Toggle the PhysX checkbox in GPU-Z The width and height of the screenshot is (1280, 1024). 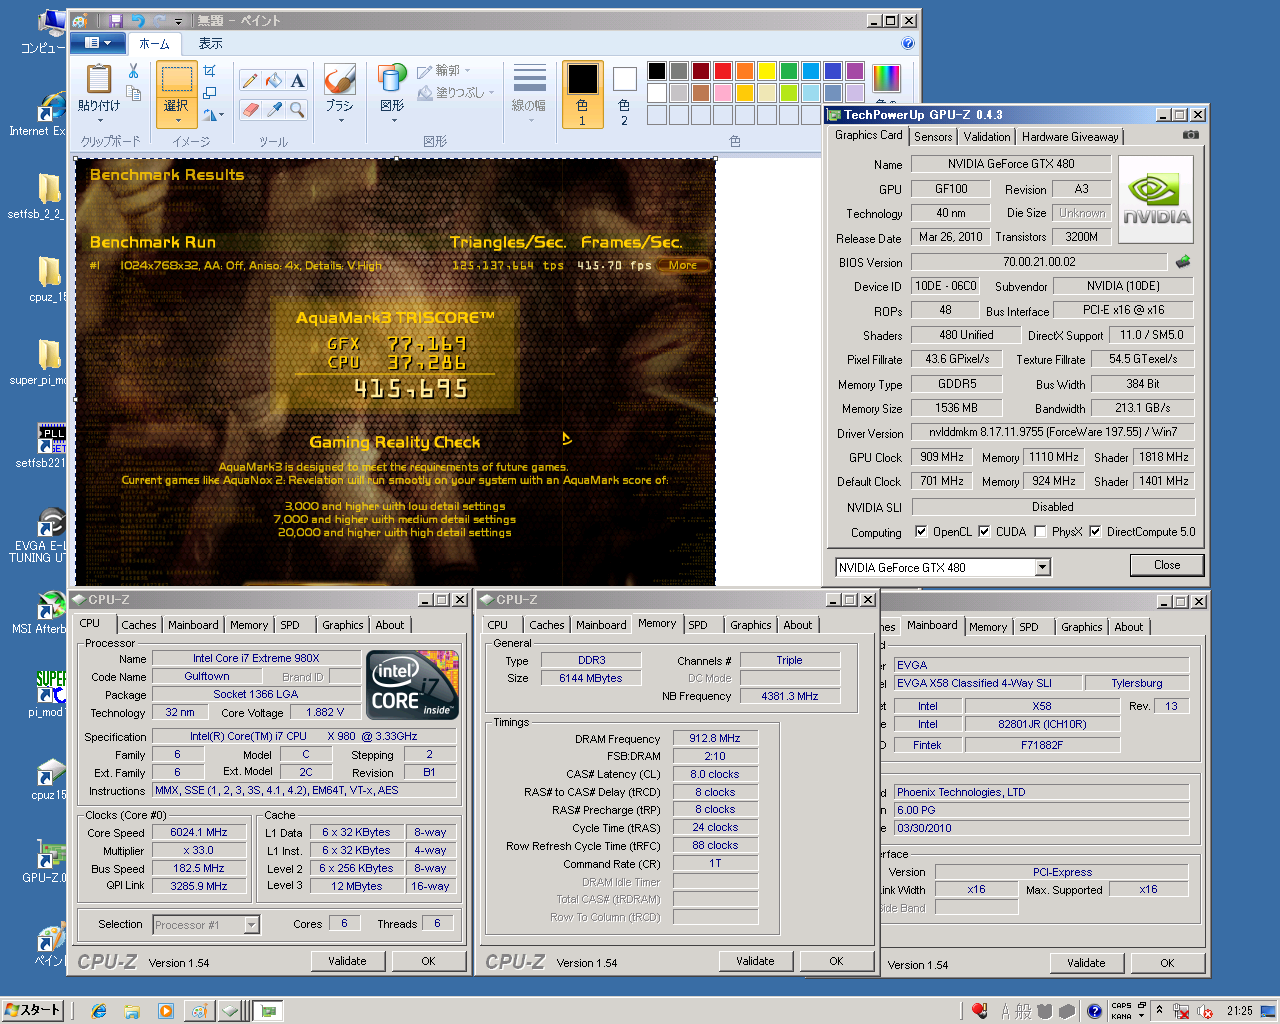(1040, 532)
